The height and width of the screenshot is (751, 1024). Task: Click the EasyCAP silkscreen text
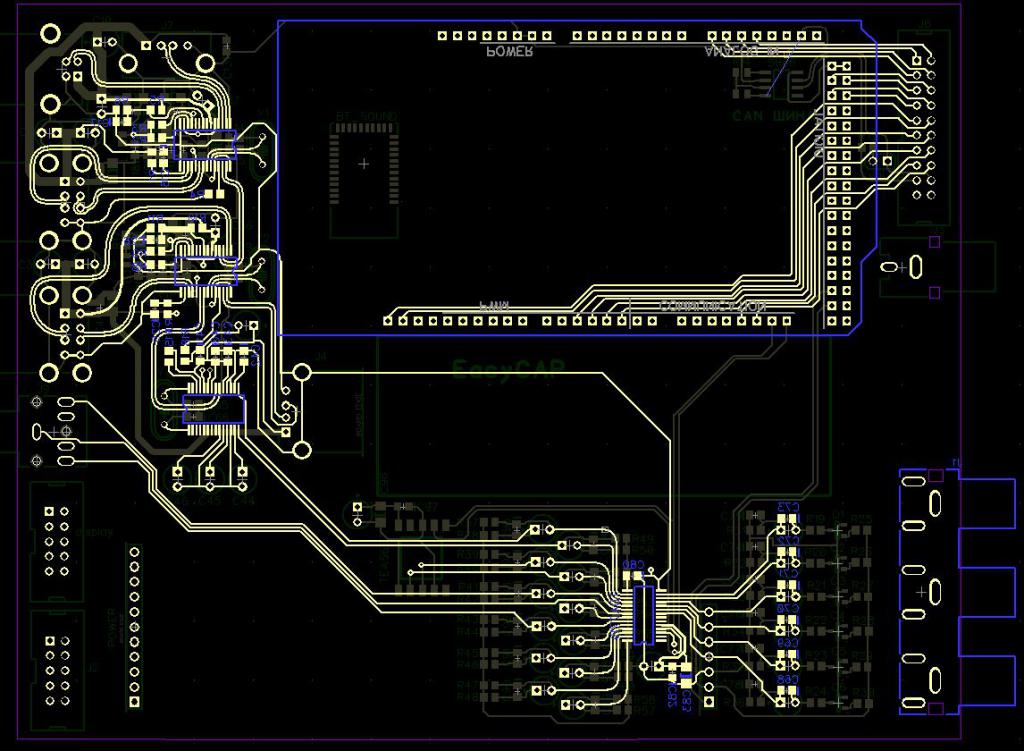point(509,370)
